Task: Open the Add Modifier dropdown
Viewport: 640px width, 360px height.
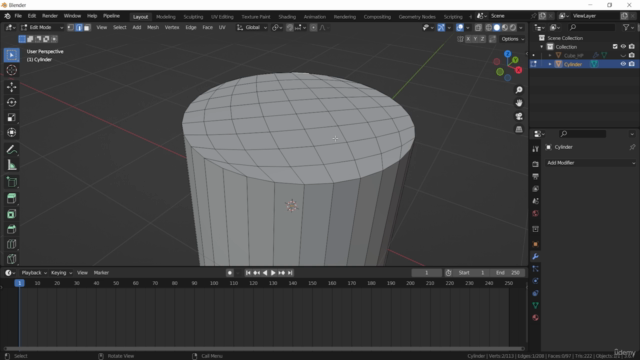Action: [x=591, y=163]
